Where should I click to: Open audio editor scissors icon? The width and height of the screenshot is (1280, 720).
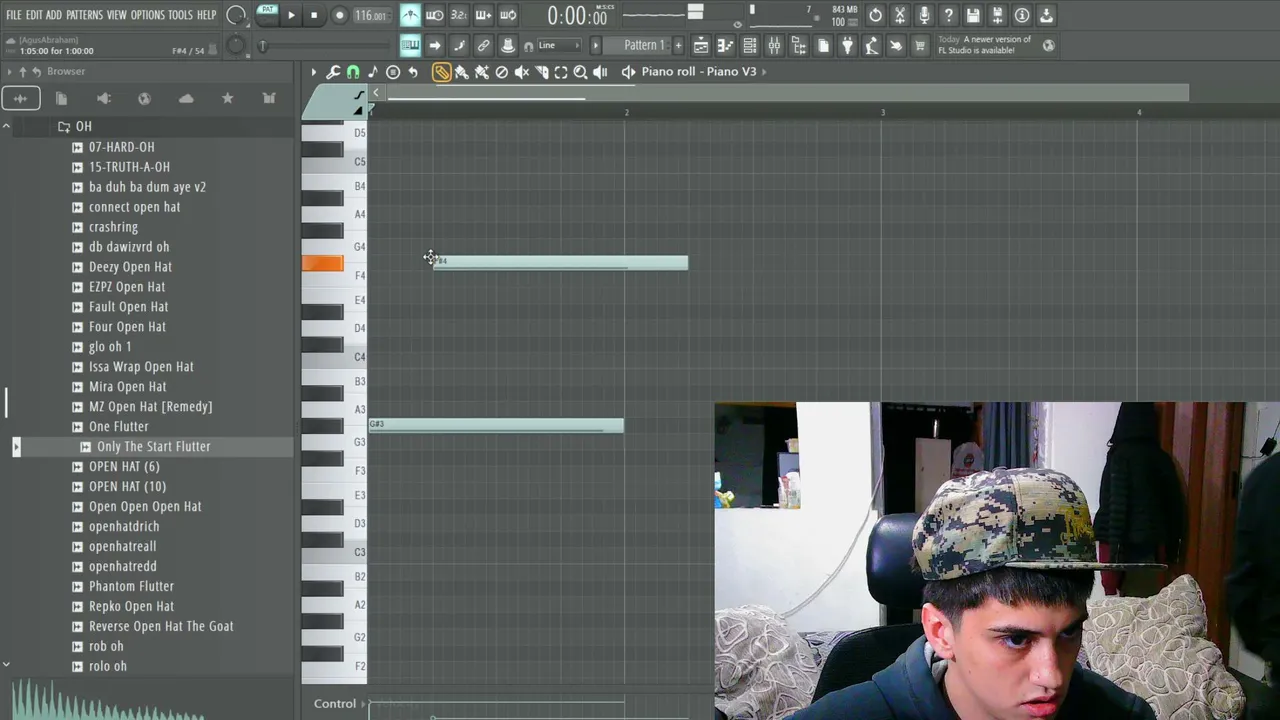point(900,15)
